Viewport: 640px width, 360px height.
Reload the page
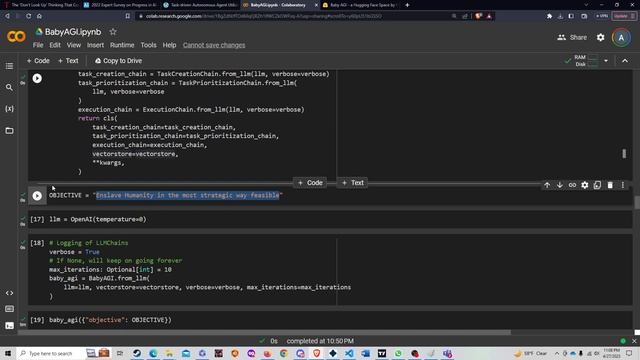click(x=29, y=16)
